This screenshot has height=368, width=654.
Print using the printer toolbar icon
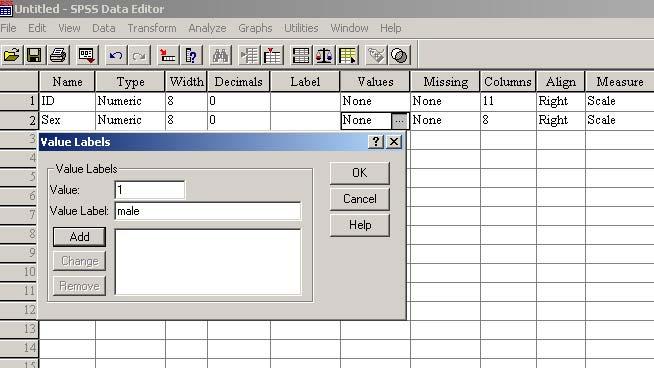58,55
